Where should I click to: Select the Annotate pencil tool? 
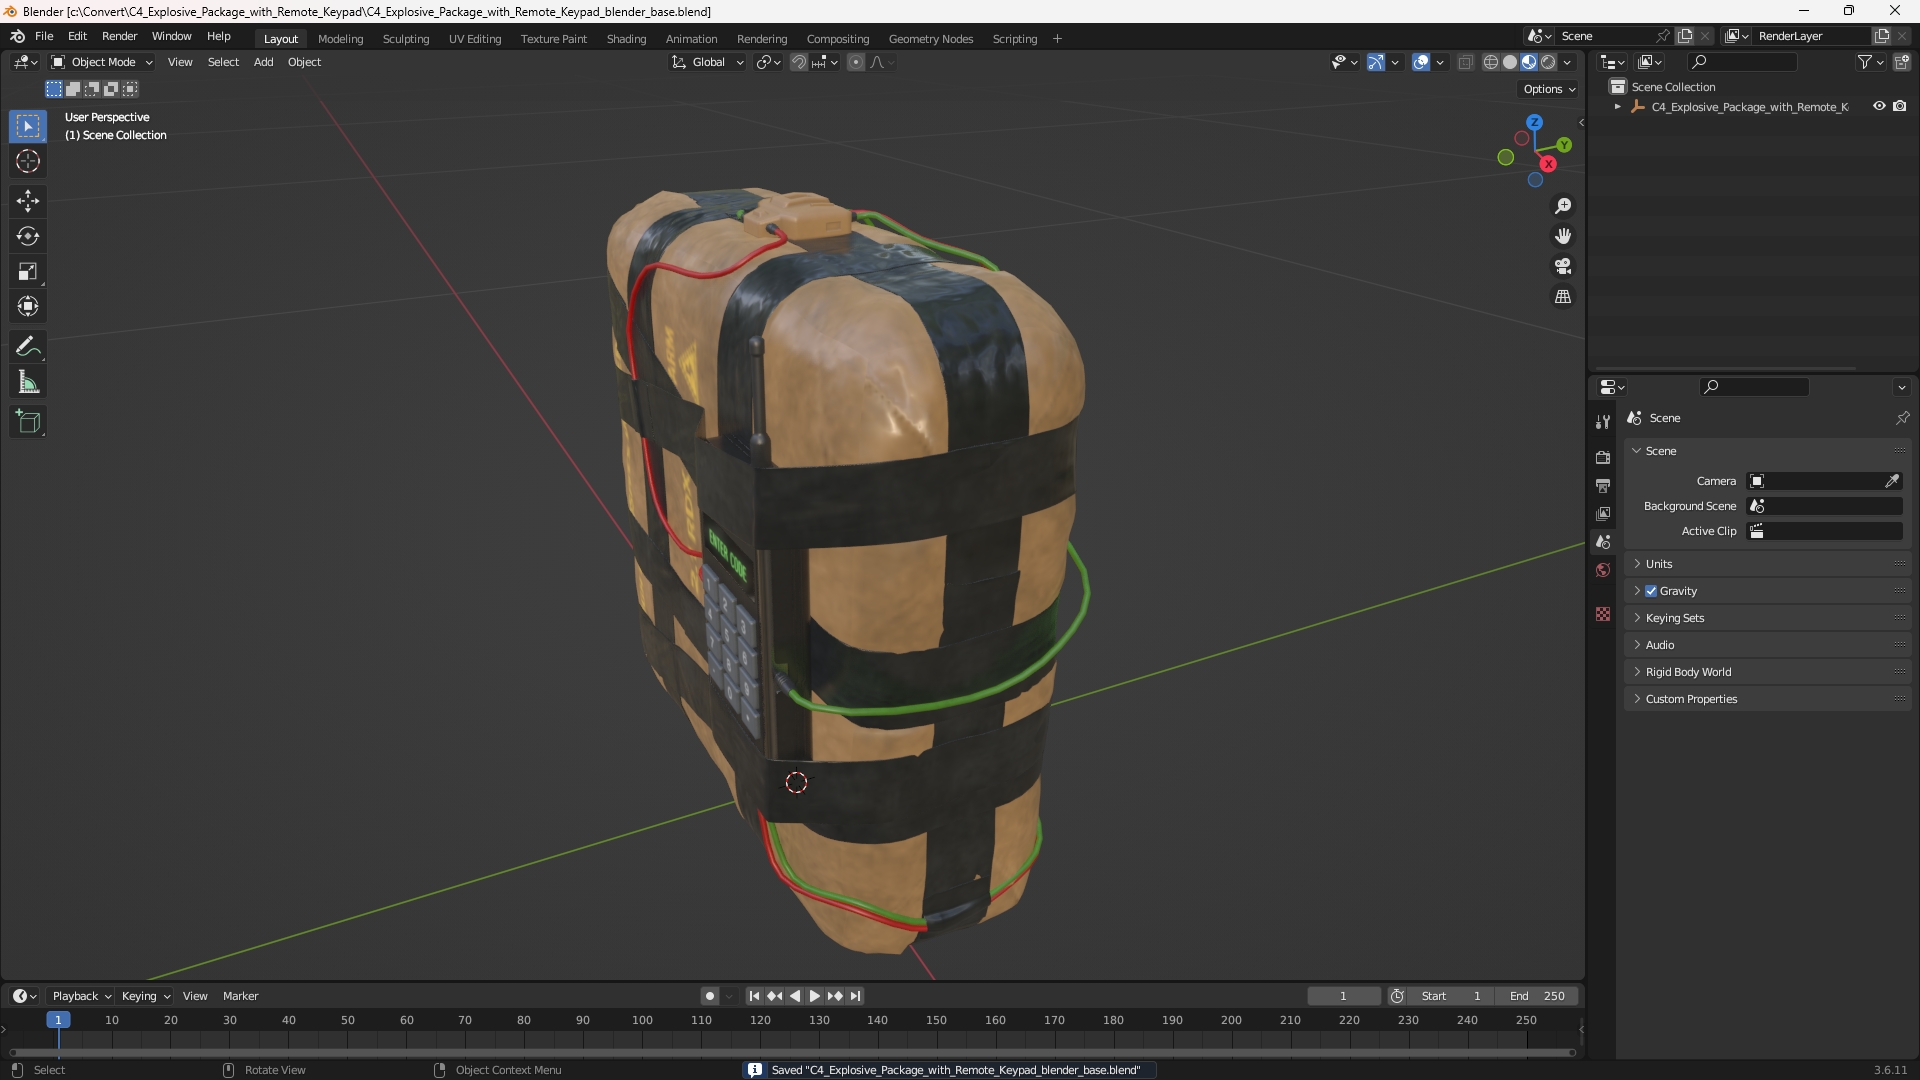[x=28, y=347]
